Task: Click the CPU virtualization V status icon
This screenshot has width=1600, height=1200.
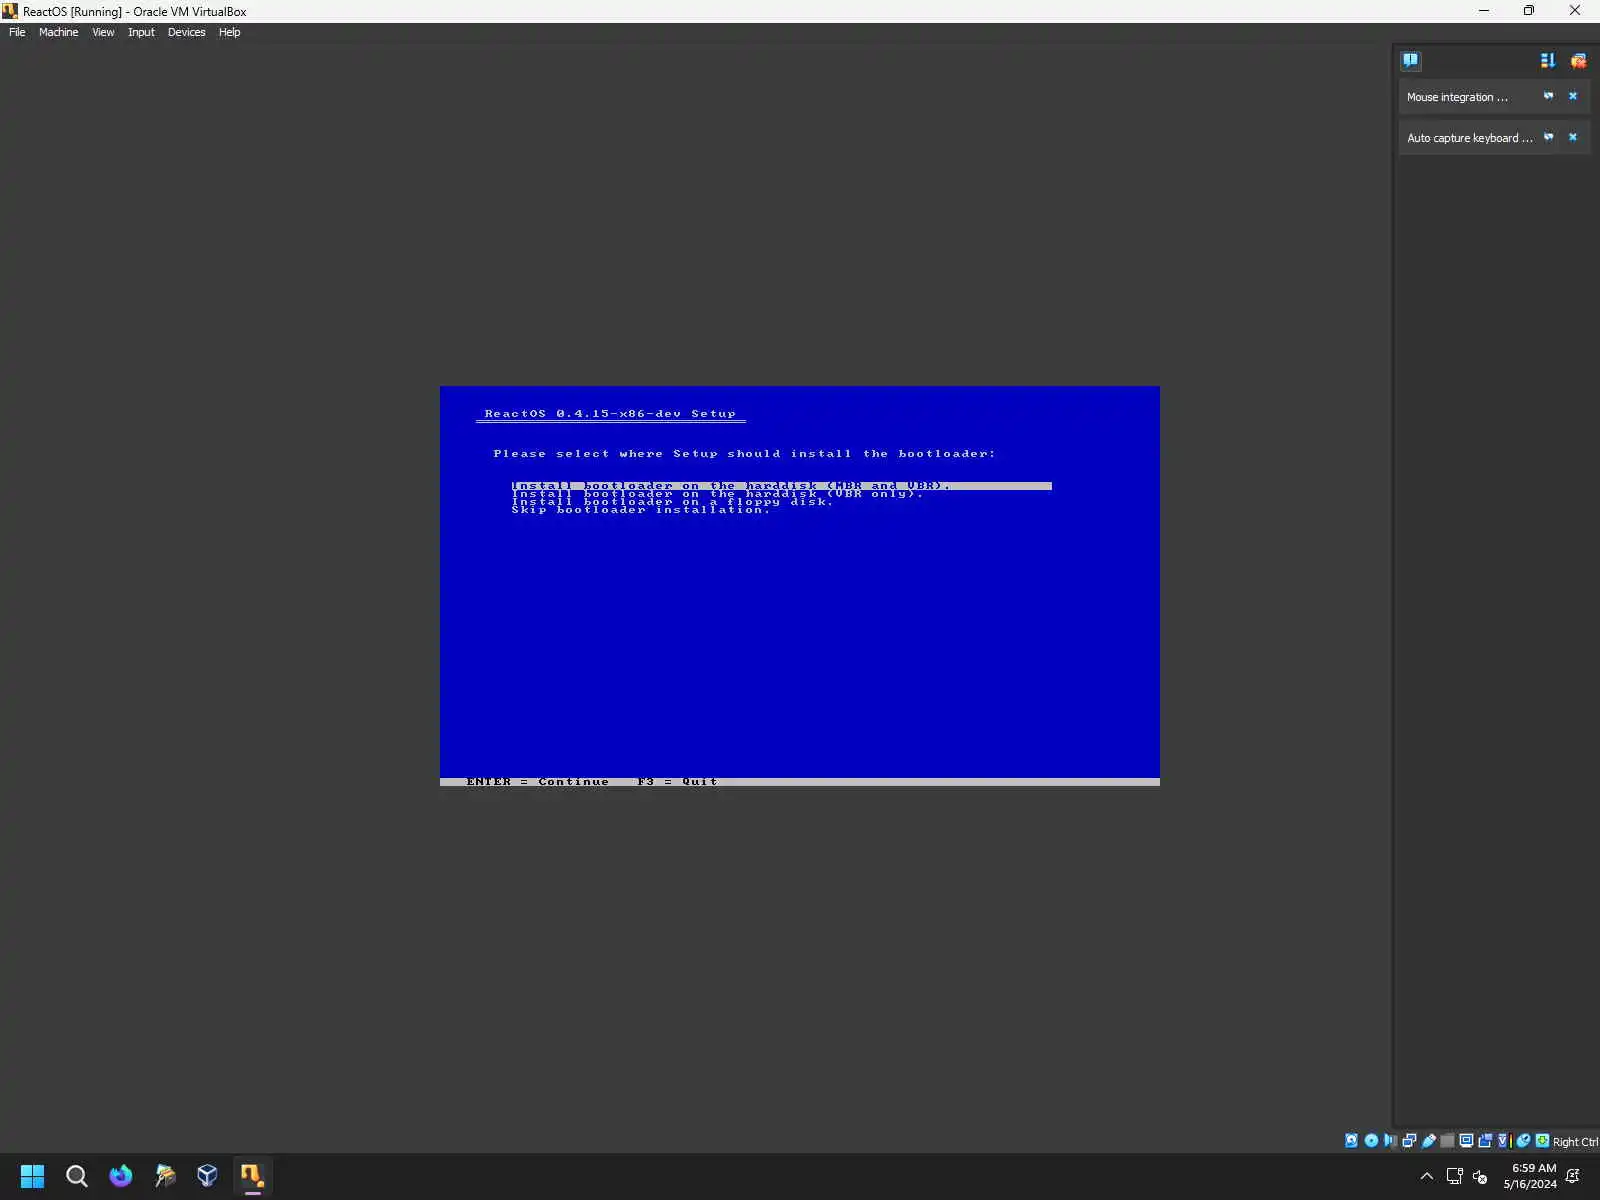Action: pyautogui.click(x=1502, y=1141)
